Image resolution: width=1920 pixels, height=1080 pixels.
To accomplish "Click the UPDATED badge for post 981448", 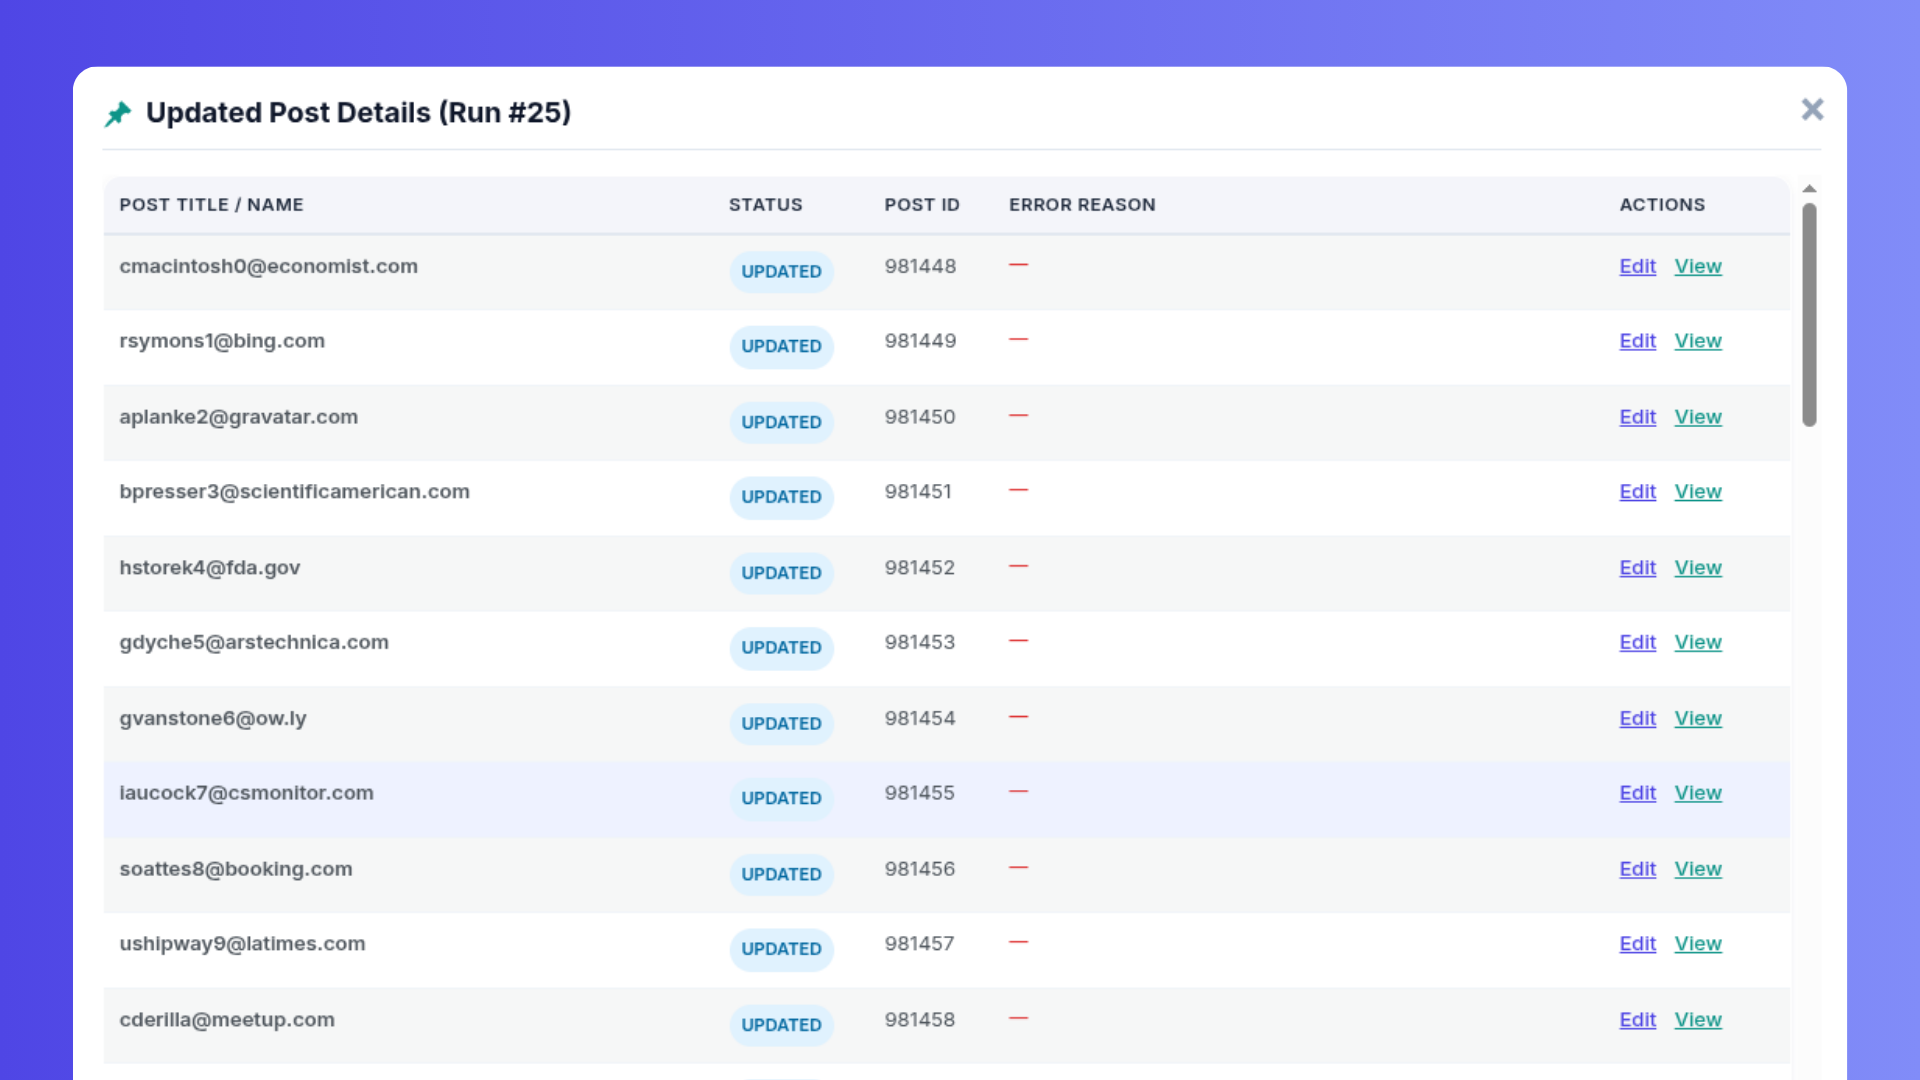I will click(x=781, y=272).
